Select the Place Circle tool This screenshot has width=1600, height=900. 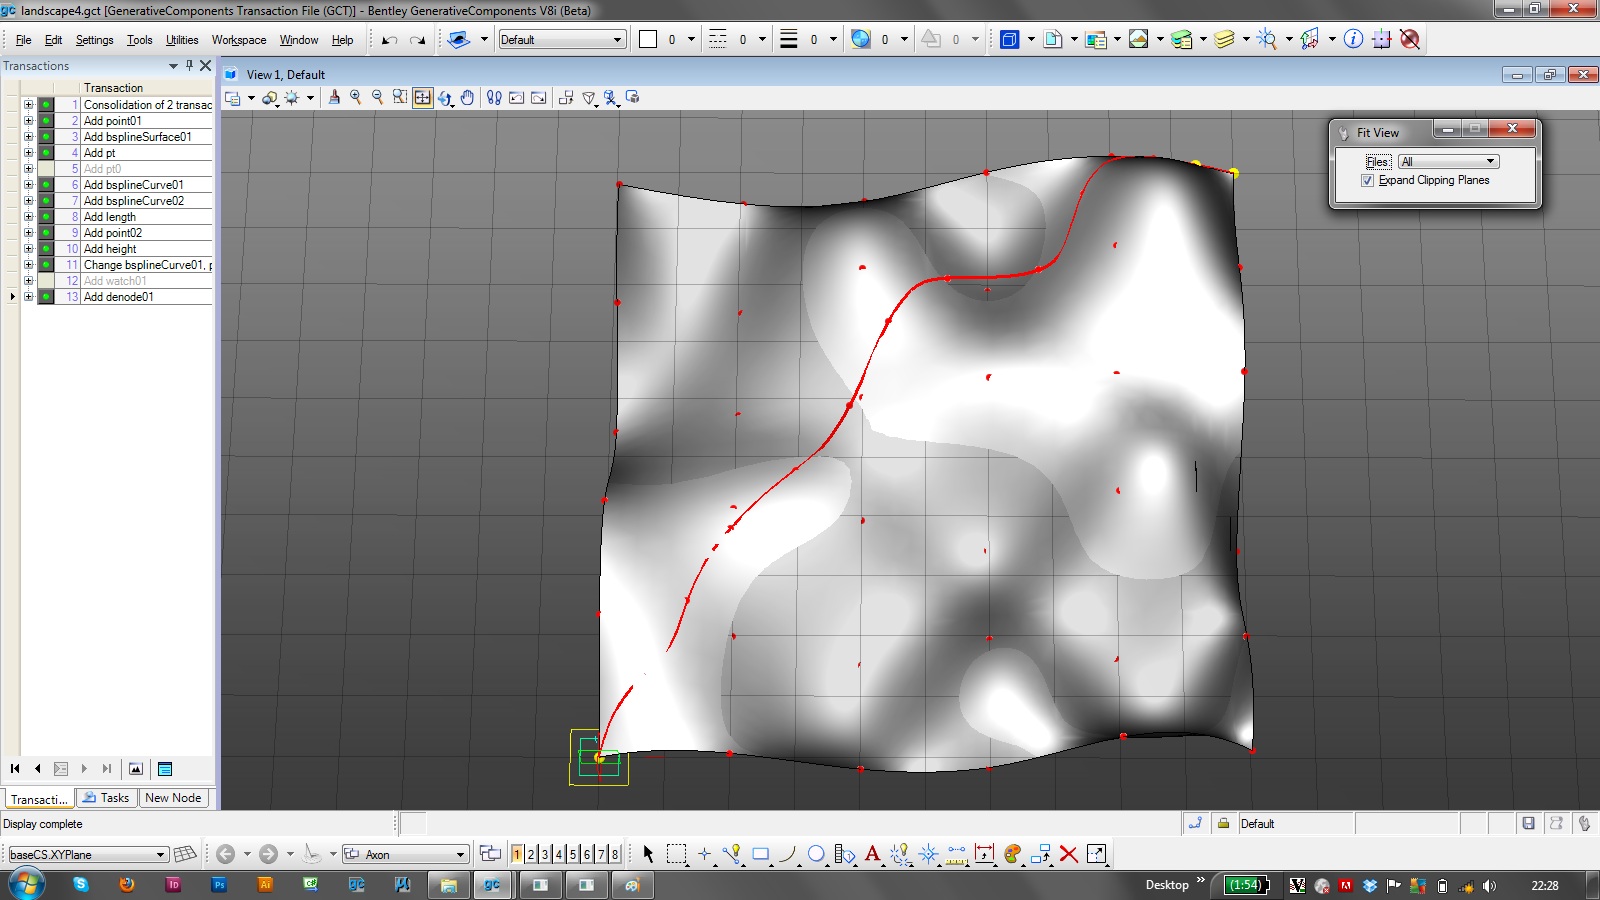pyautogui.click(x=816, y=854)
